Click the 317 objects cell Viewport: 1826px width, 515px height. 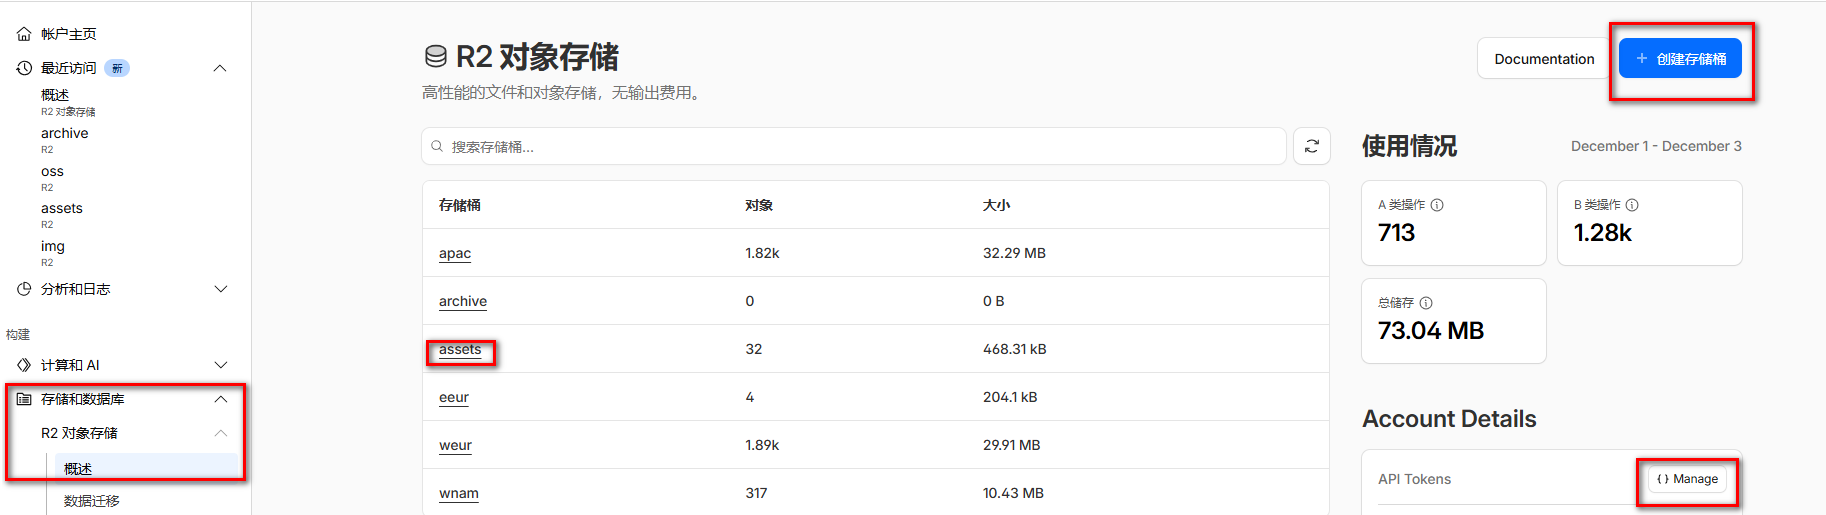(756, 493)
